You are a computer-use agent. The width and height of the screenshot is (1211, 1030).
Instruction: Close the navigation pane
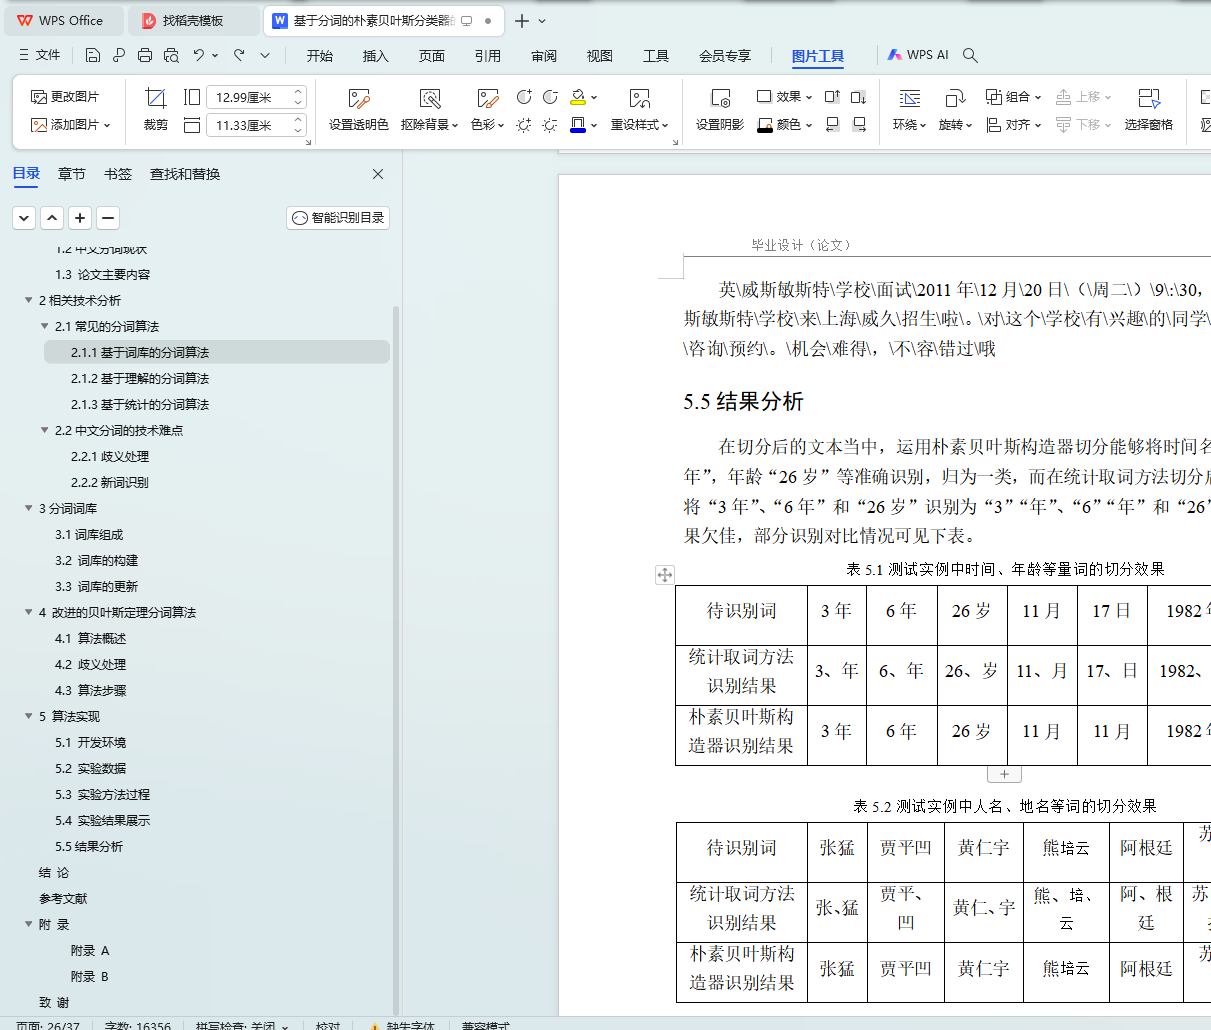point(378,174)
